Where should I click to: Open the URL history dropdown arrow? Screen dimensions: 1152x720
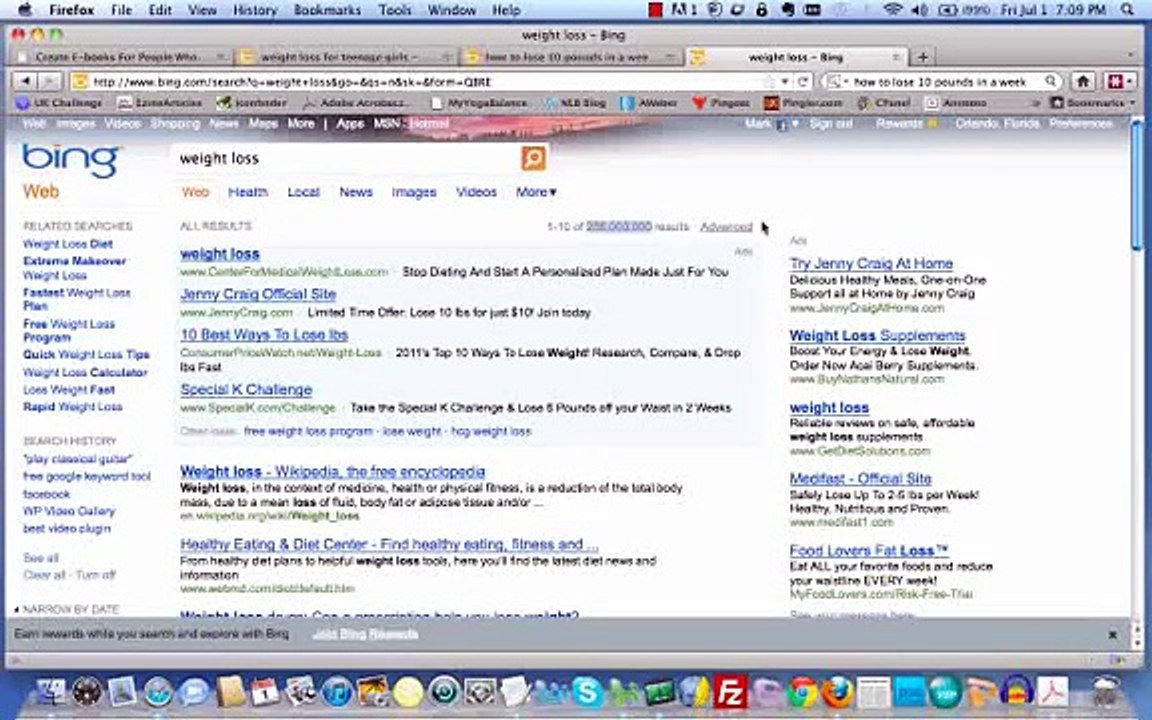coord(785,82)
